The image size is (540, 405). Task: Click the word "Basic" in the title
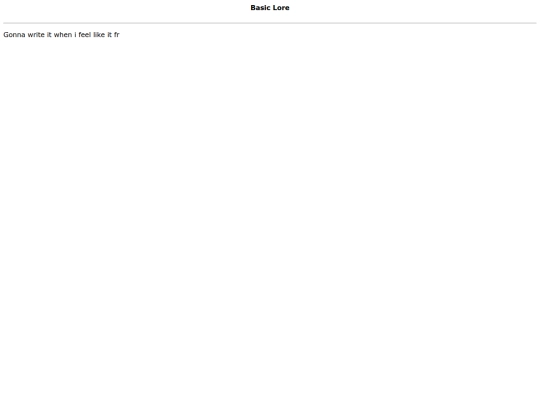pyautogui.click(x=260, y=8)
